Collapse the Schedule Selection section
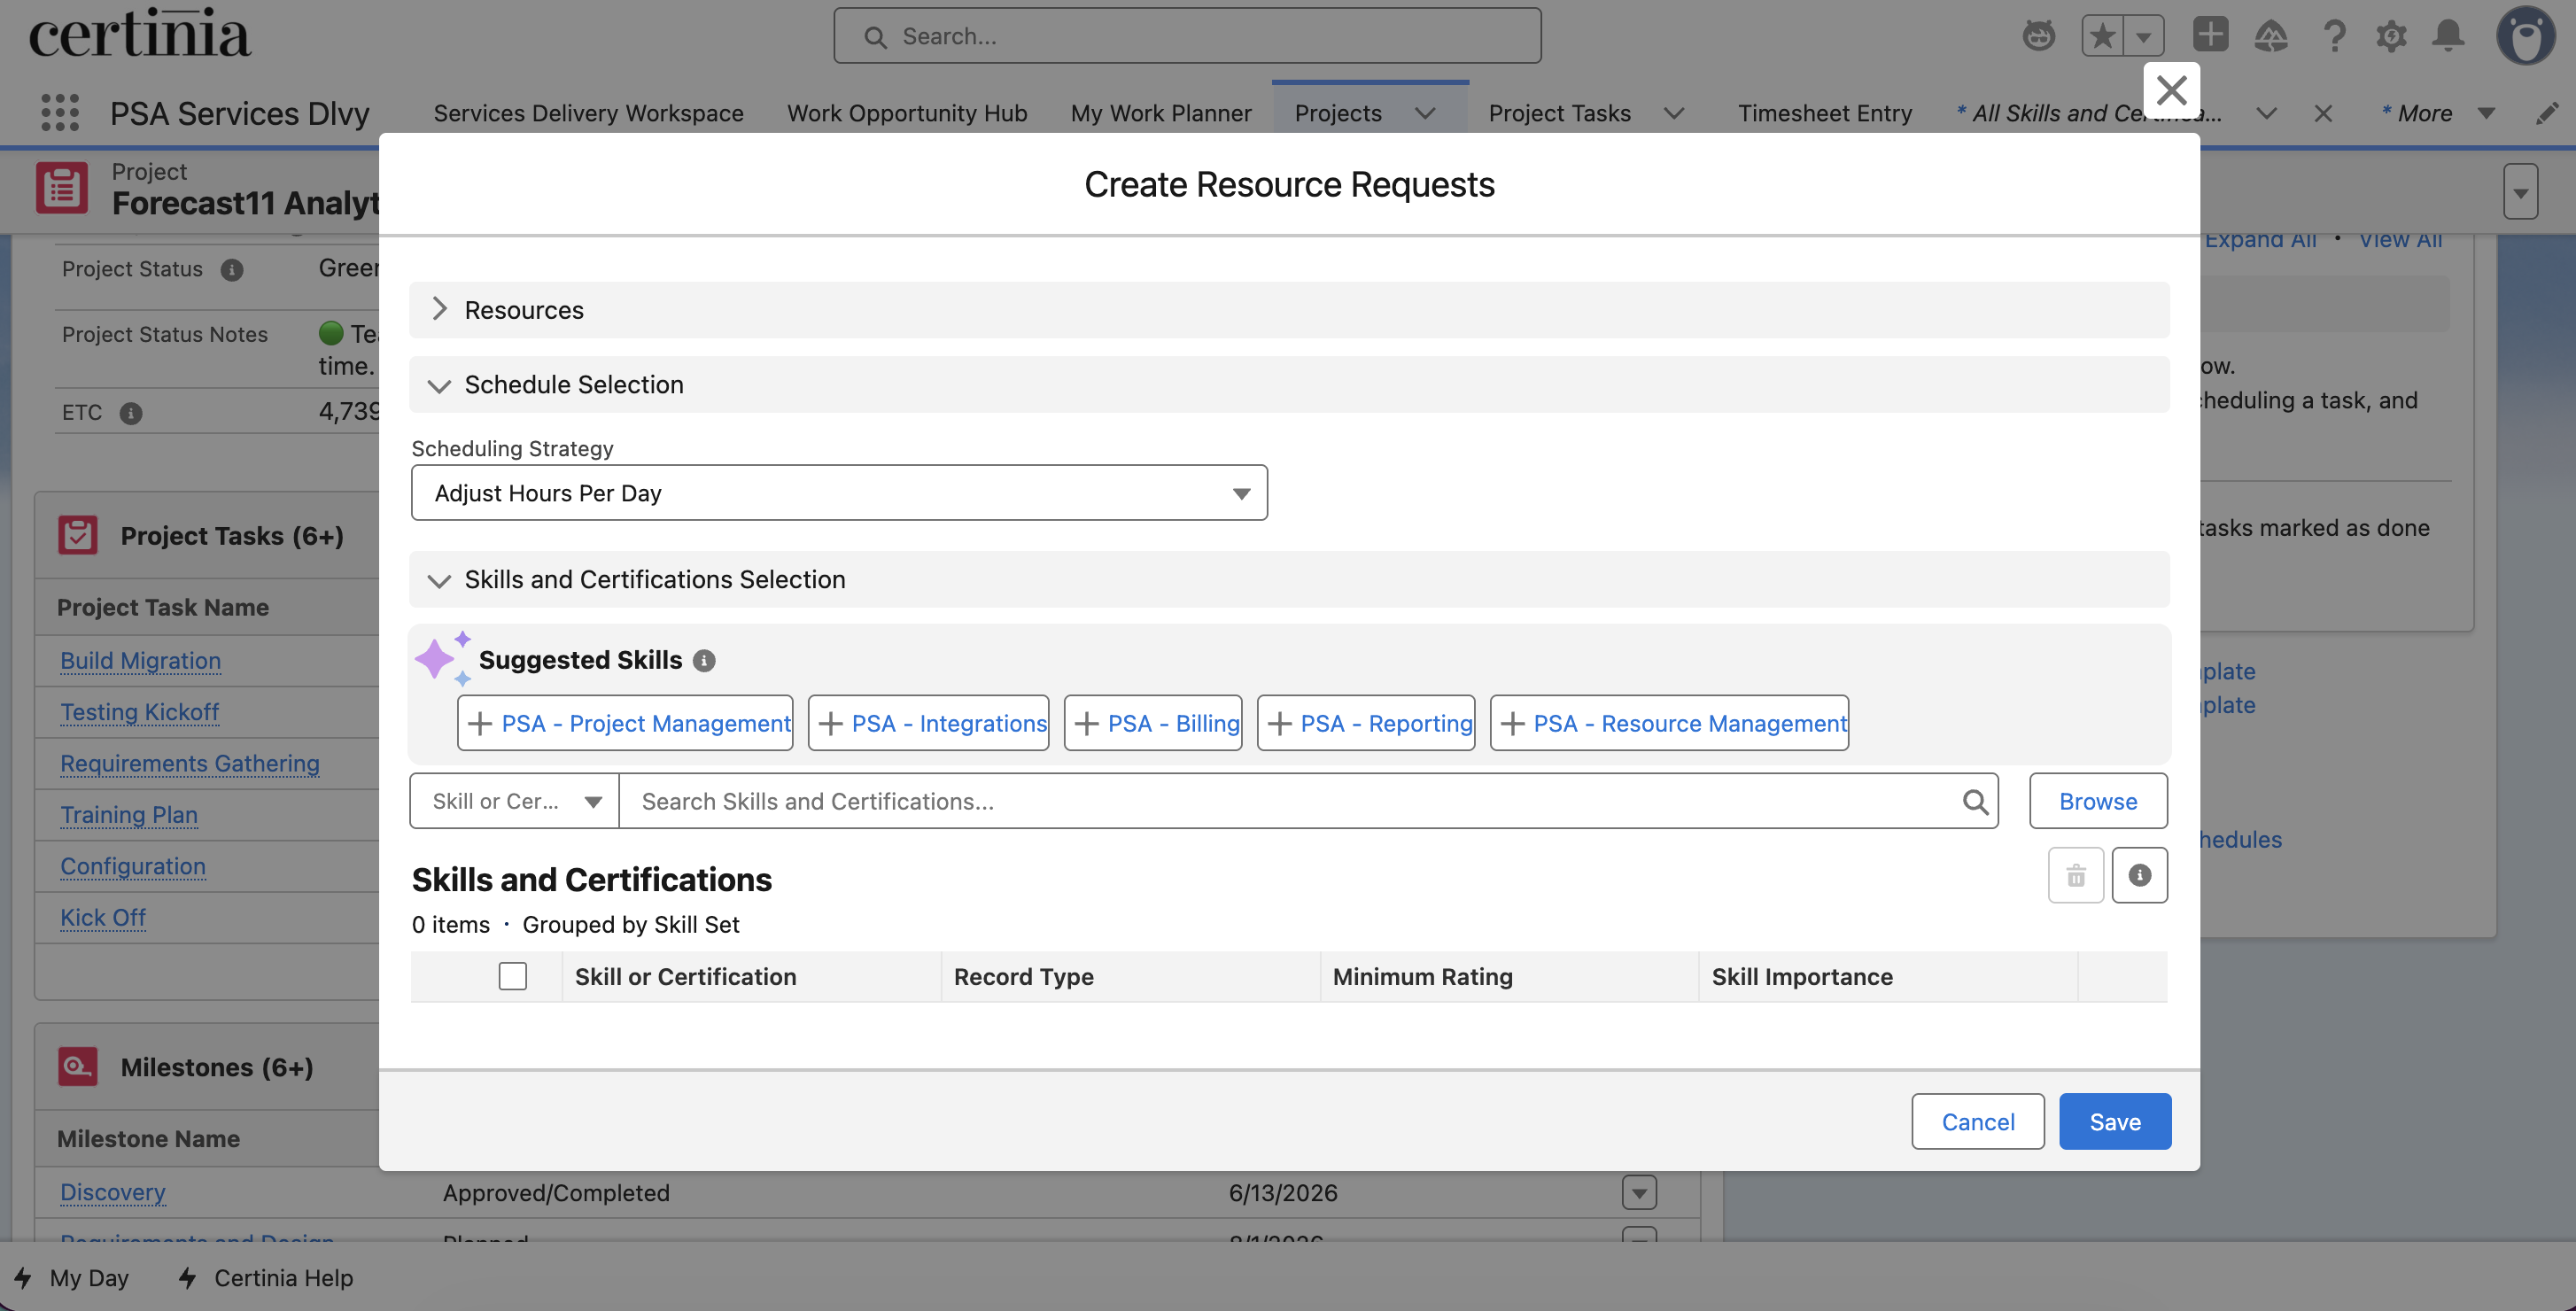The height and width of the screenshot is (1311, 2576). (439, 385)
